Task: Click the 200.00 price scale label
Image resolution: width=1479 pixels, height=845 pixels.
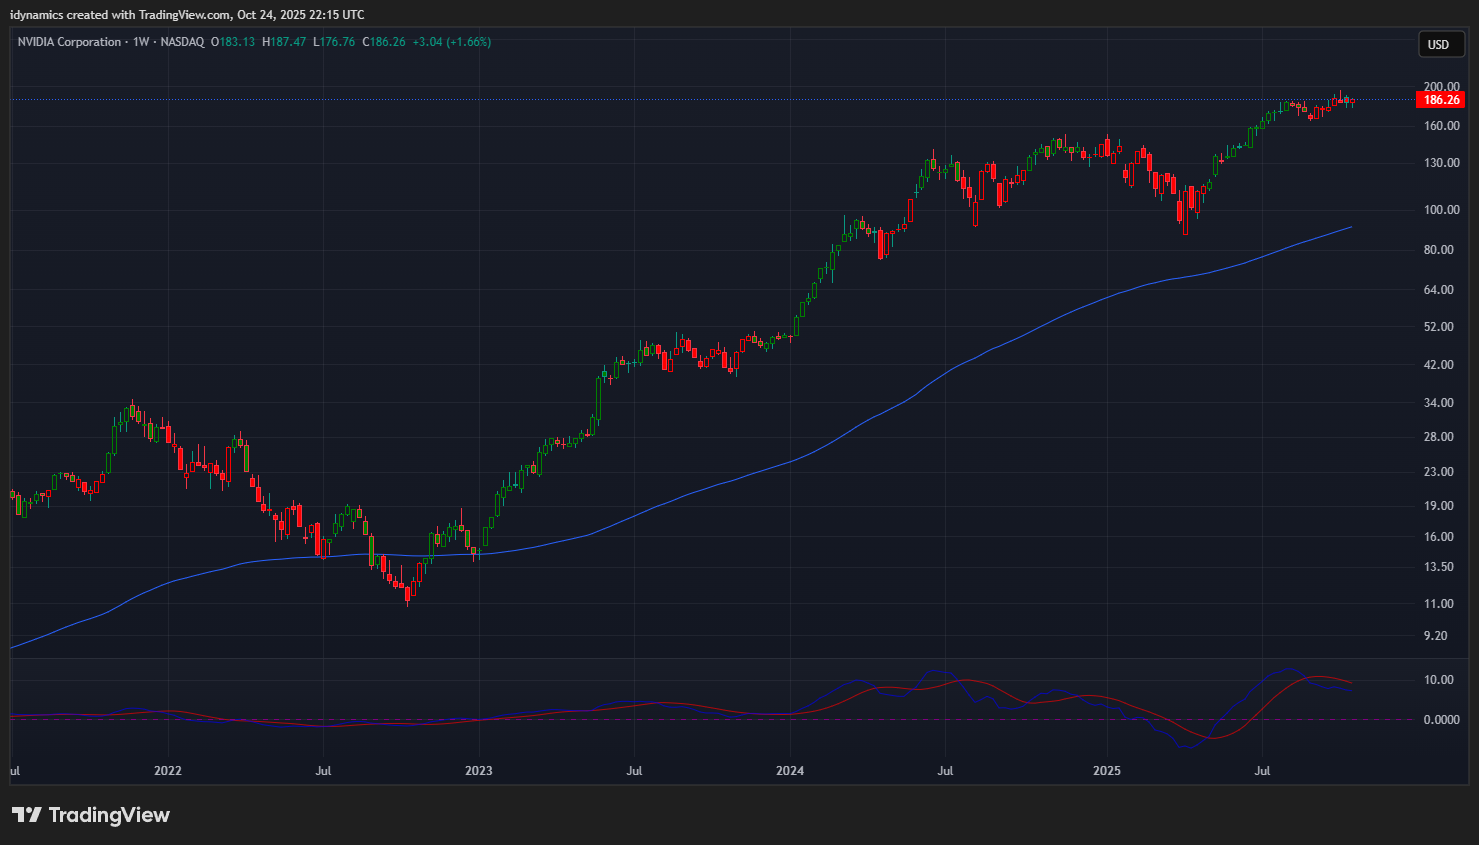Action: (1441, 87)
